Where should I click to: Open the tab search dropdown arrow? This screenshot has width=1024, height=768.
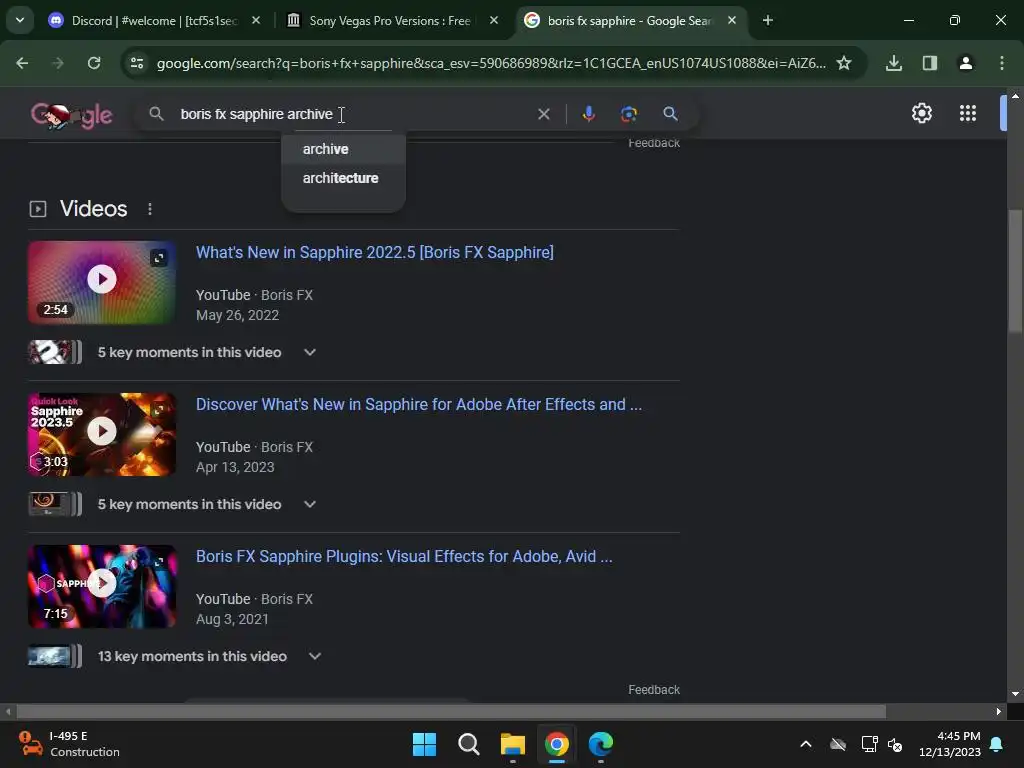(20, 20)
